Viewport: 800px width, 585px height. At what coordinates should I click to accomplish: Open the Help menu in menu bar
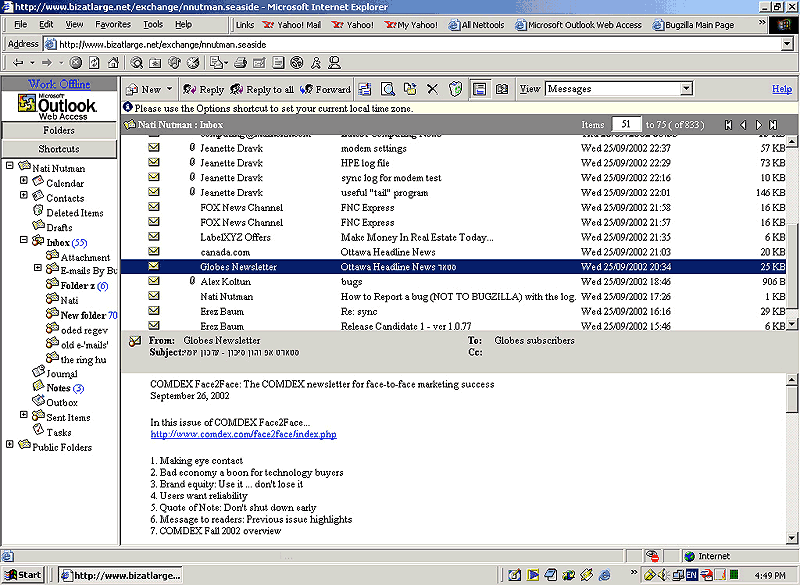click(183, 24)
